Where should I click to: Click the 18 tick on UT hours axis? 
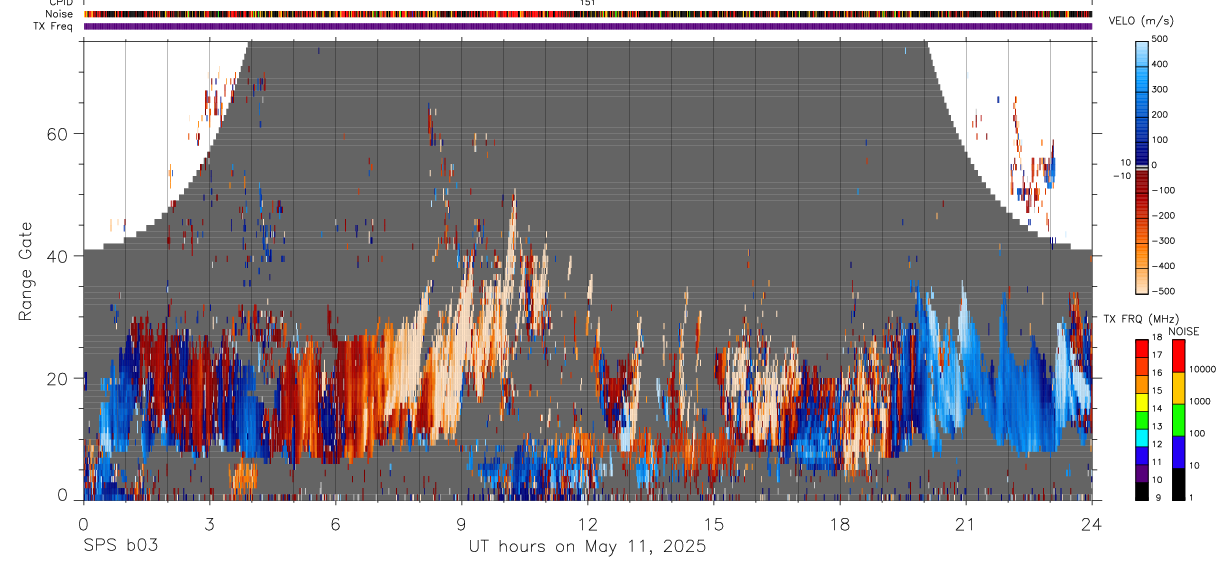point(840,522)
